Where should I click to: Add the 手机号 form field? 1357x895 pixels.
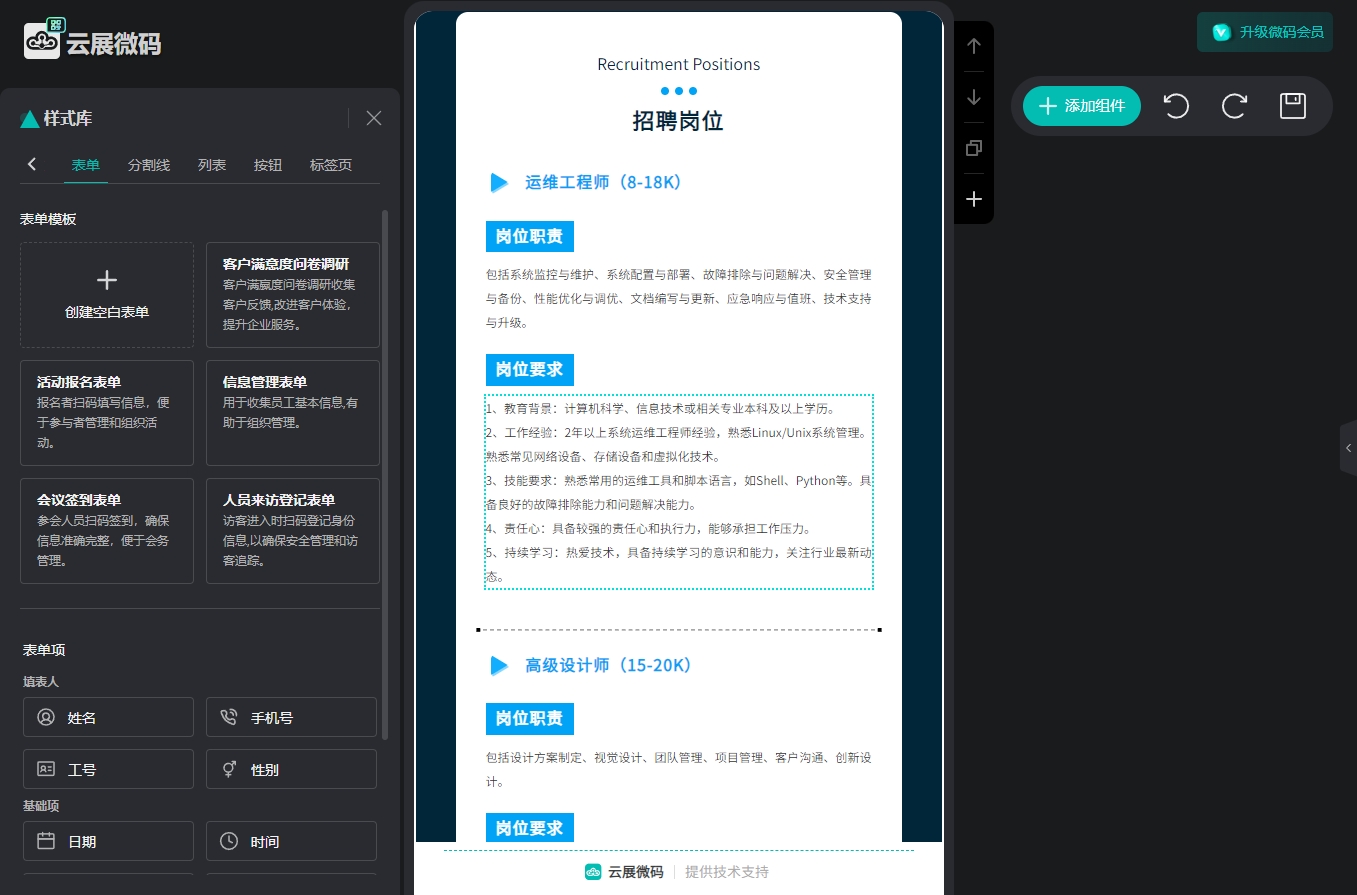[x=291, y=717]
